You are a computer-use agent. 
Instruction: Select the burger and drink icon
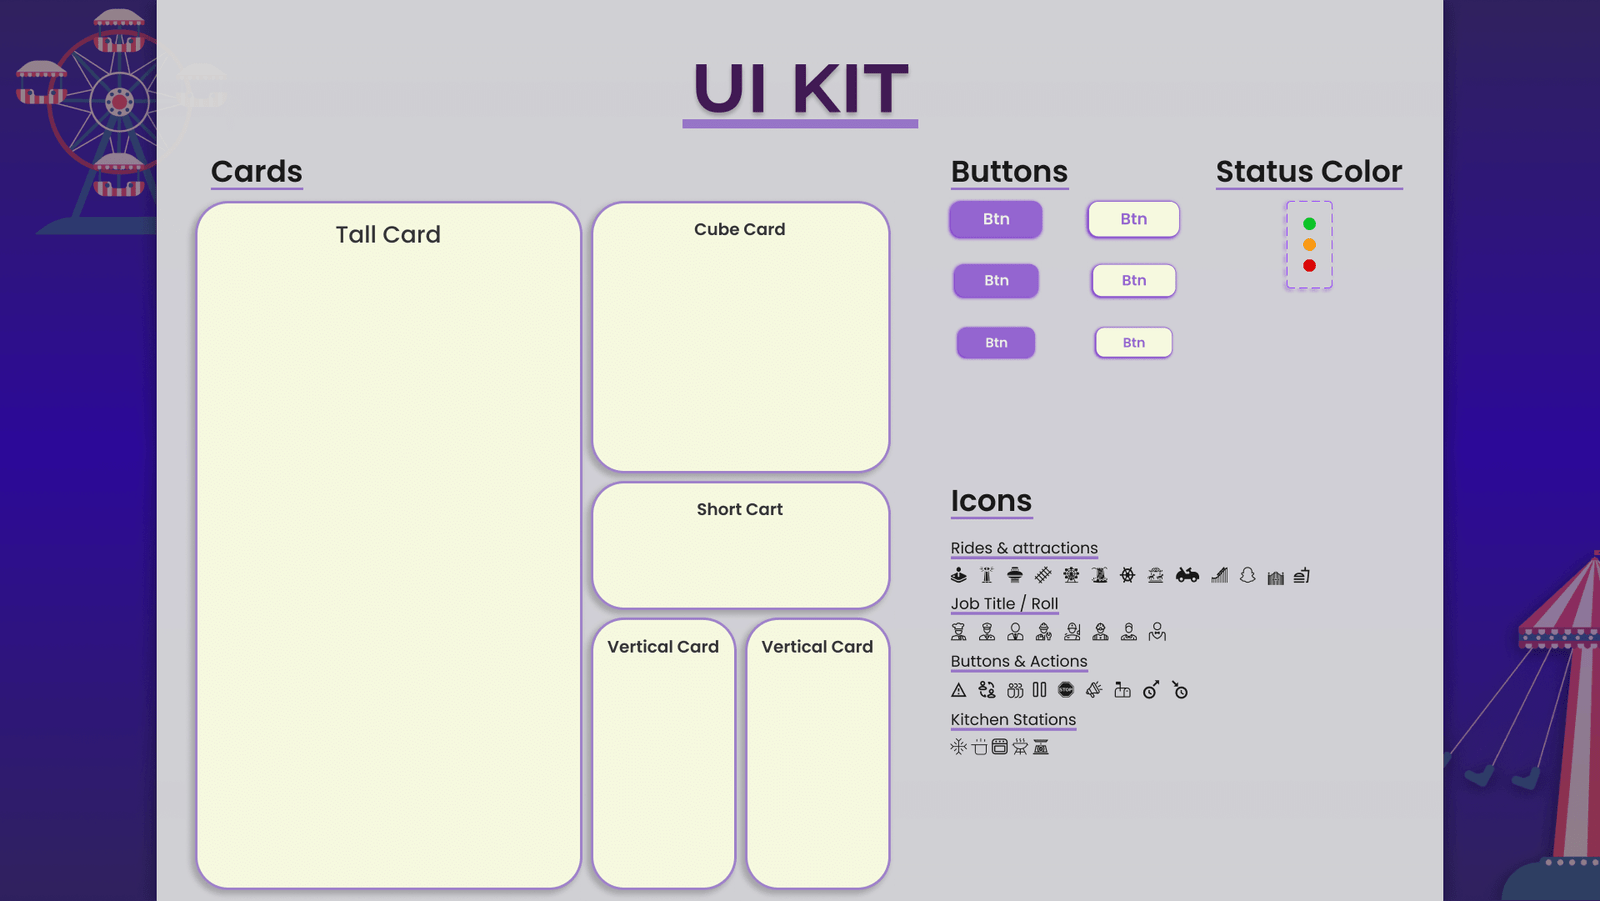[x=1301, y=576]
